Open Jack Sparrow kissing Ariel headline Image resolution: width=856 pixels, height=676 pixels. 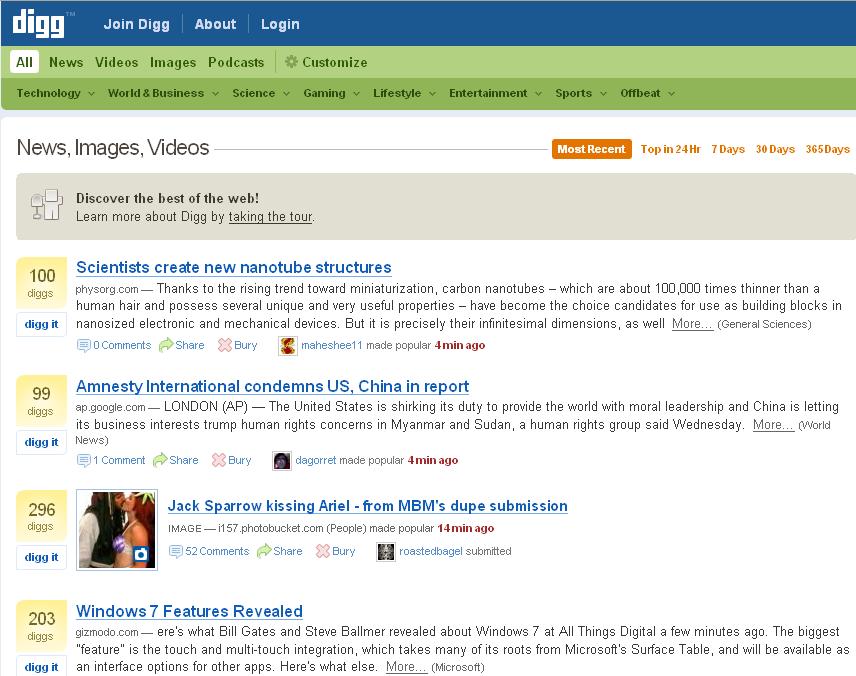(x=367, y=506)
